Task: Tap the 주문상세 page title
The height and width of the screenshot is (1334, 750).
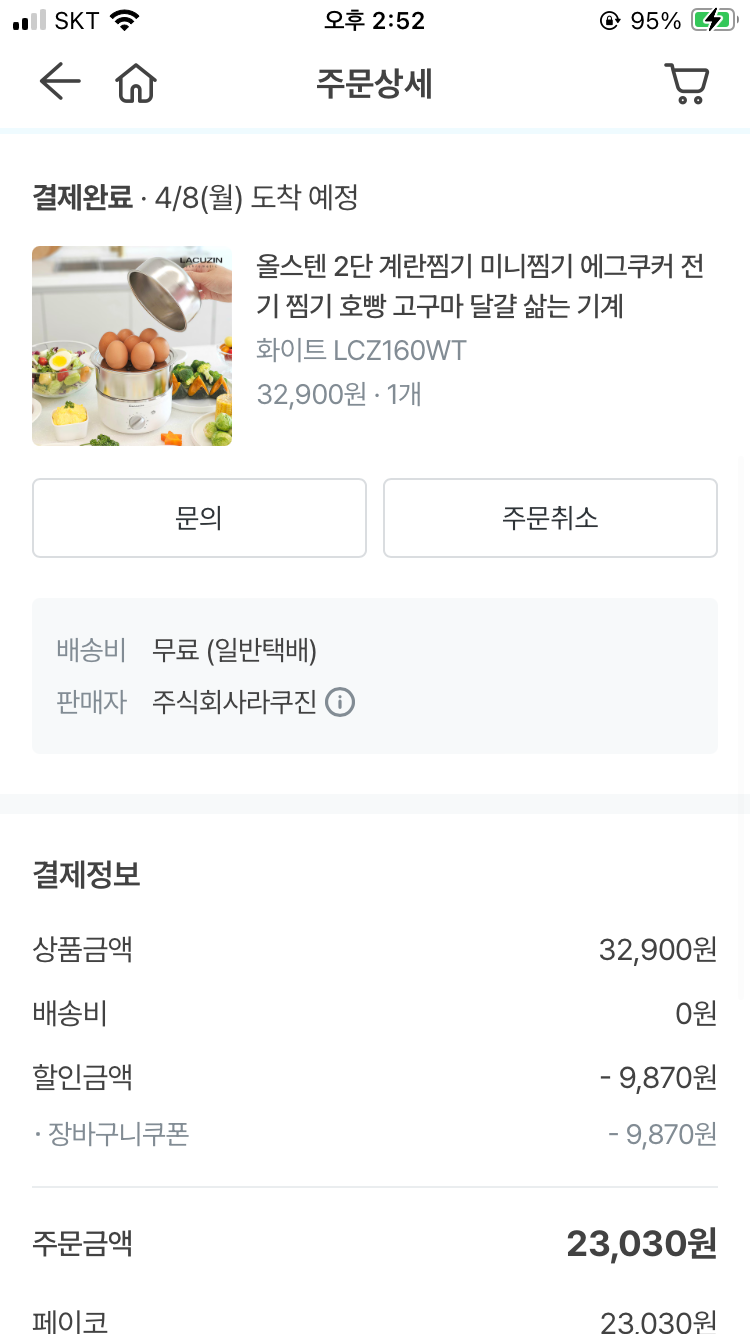Action: [374, 84]
